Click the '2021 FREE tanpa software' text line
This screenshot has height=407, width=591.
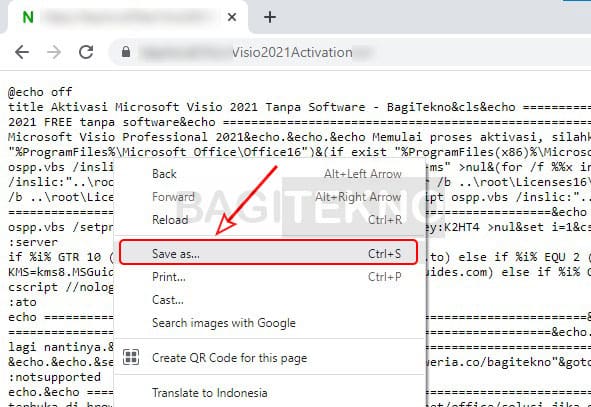(x=299, y=122)
